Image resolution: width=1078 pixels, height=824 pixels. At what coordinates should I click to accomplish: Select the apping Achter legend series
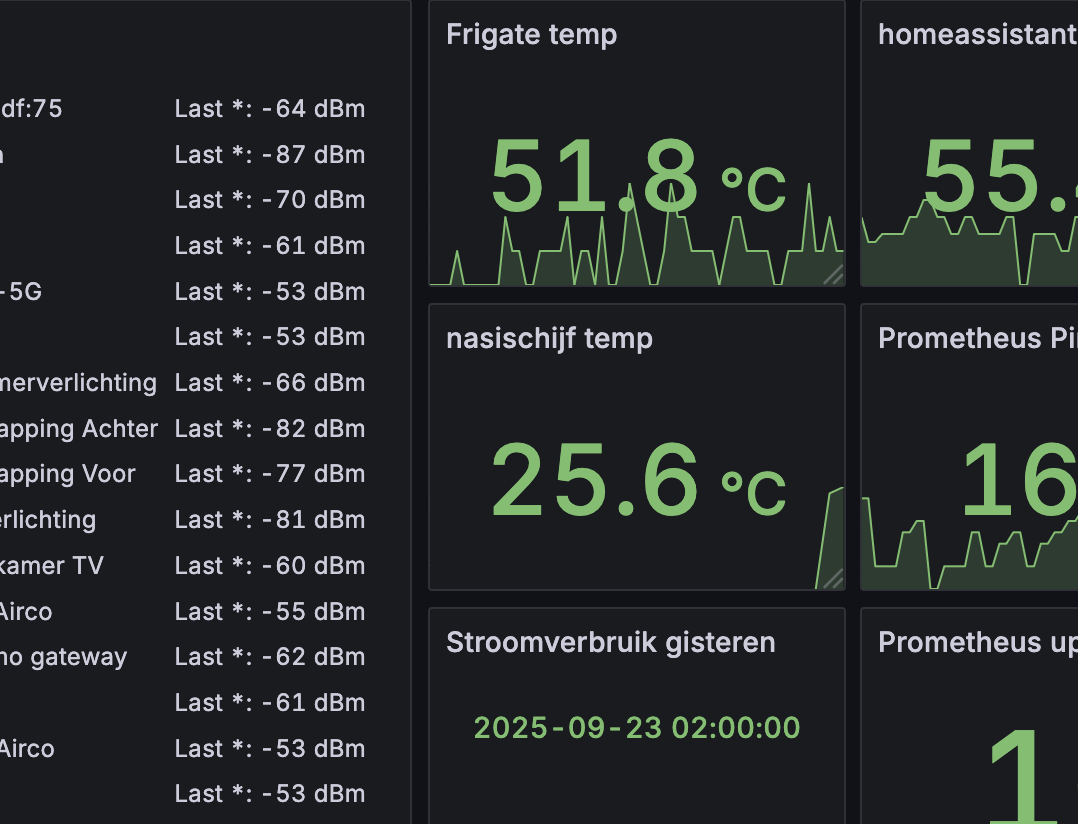(79, 429)
